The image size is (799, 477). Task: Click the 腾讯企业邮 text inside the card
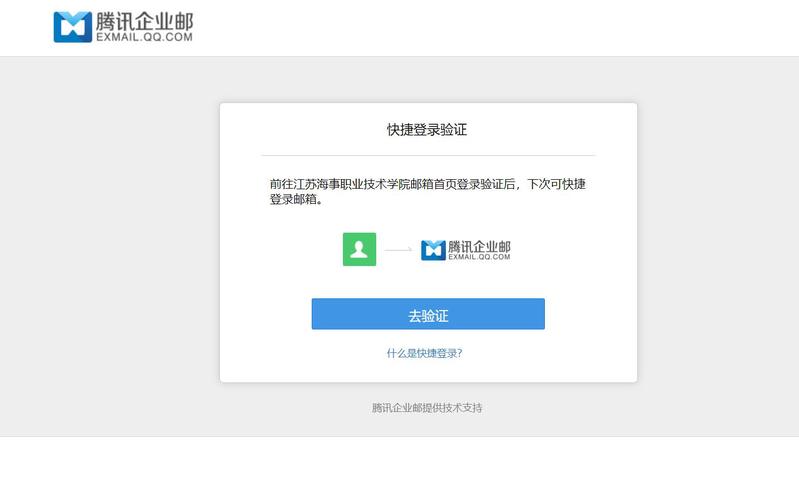click(479, 245)
